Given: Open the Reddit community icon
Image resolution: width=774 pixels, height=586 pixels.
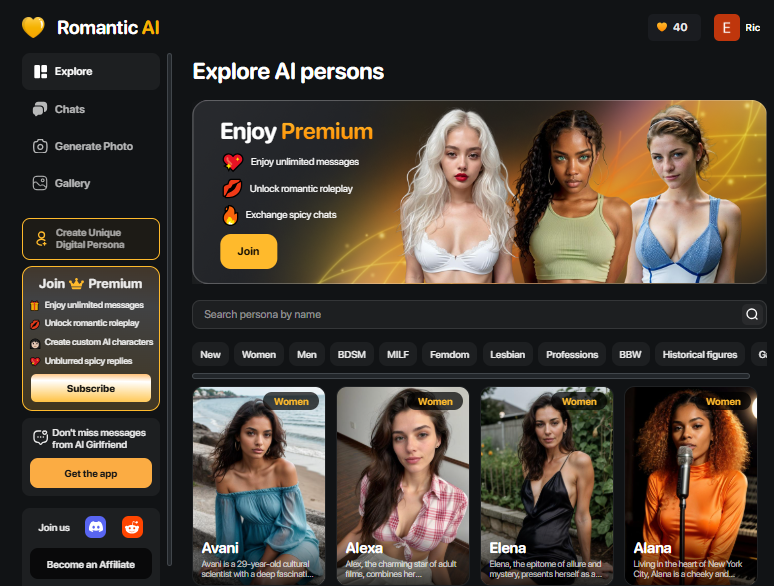Looking at the screenshot, I should click(132, 527).
